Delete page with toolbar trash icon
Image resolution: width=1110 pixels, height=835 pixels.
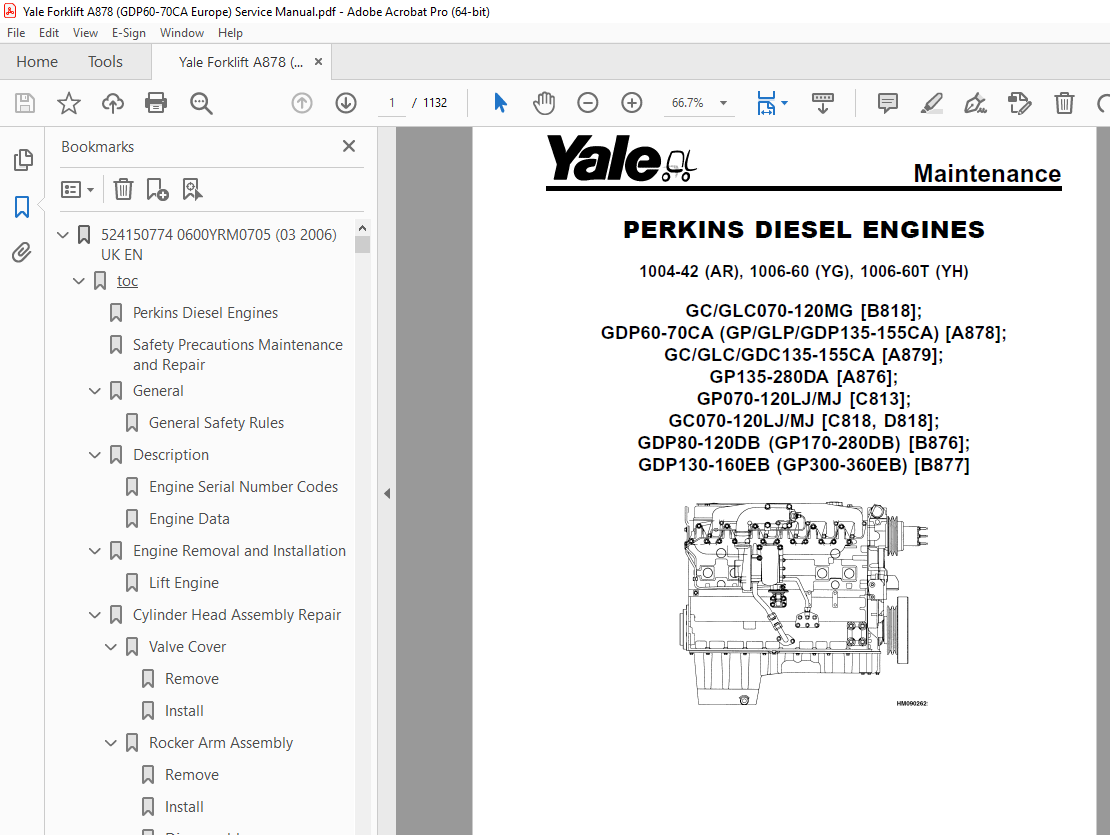1064,103
